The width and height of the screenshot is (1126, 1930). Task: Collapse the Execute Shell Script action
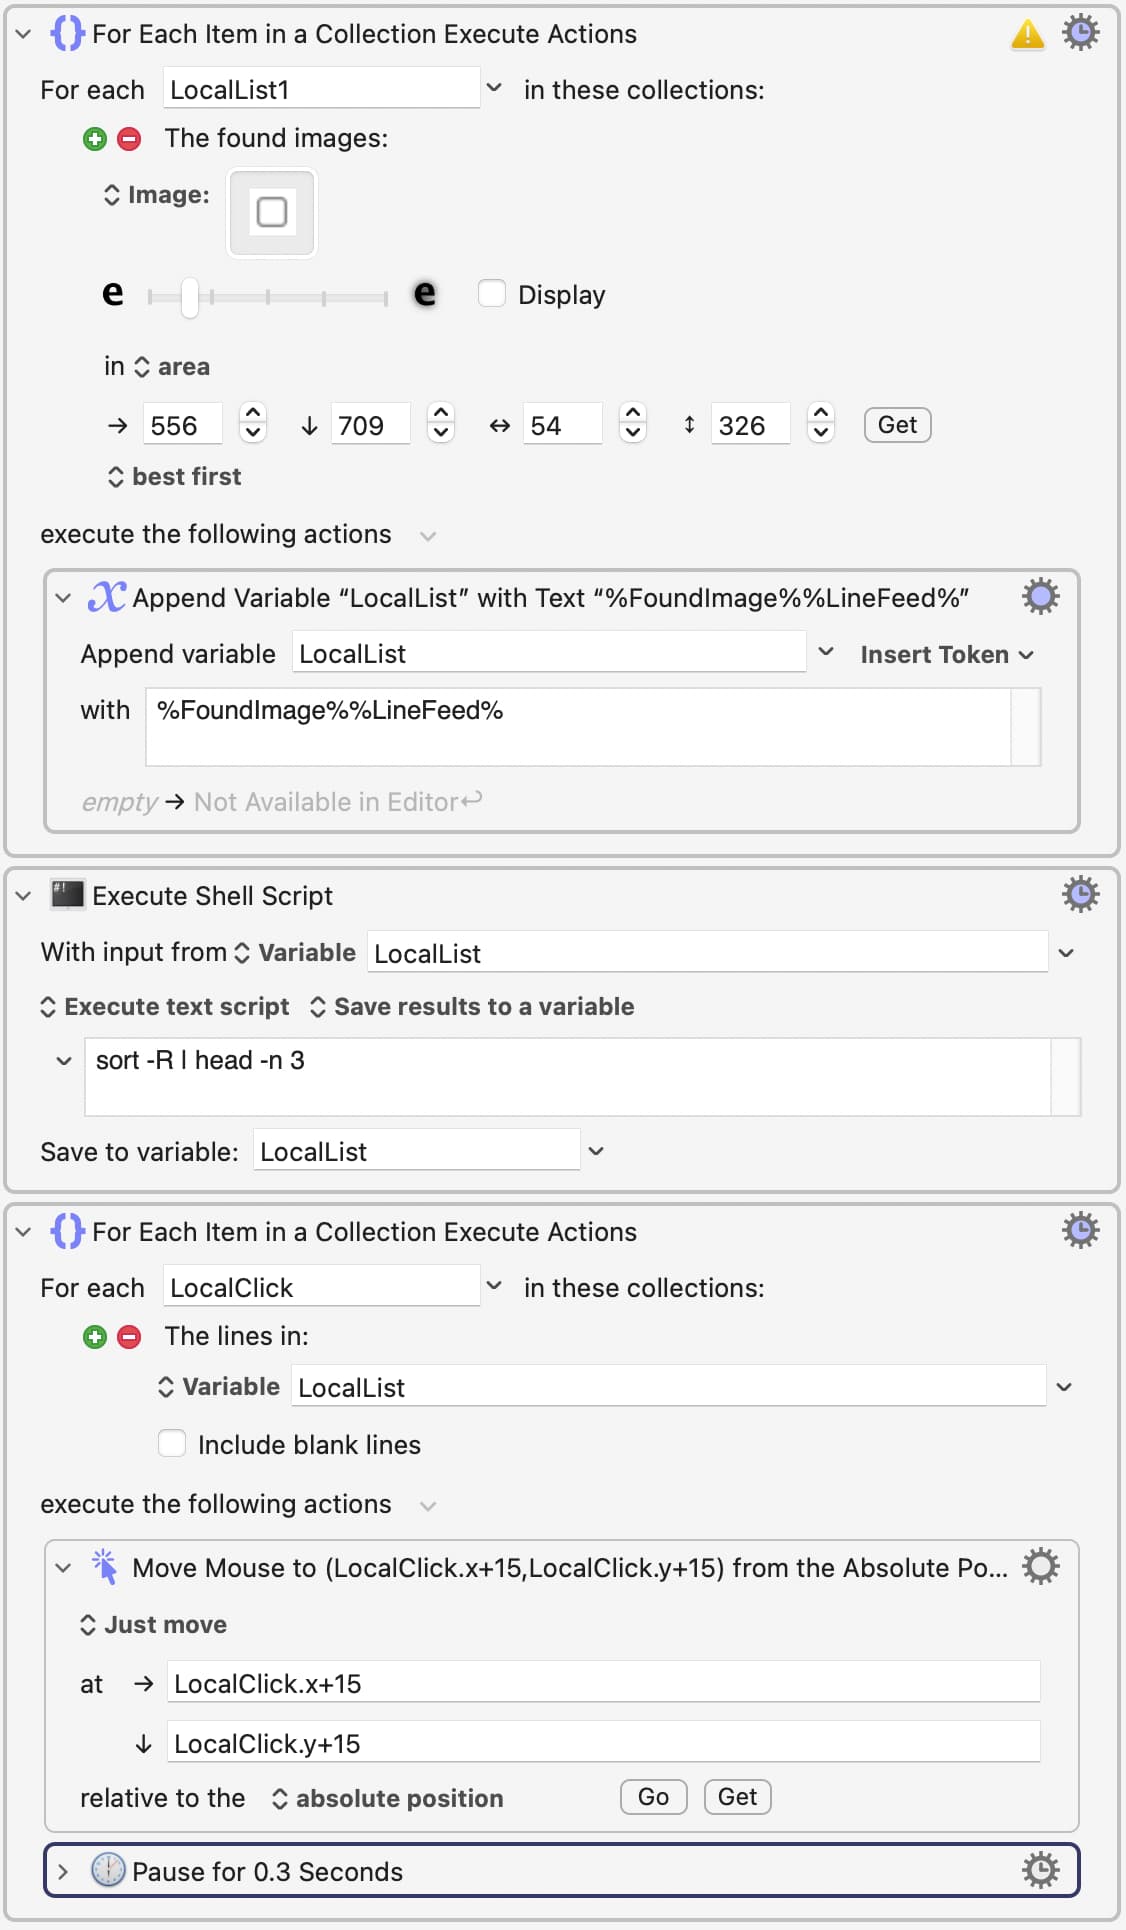[x=24, y=896]
